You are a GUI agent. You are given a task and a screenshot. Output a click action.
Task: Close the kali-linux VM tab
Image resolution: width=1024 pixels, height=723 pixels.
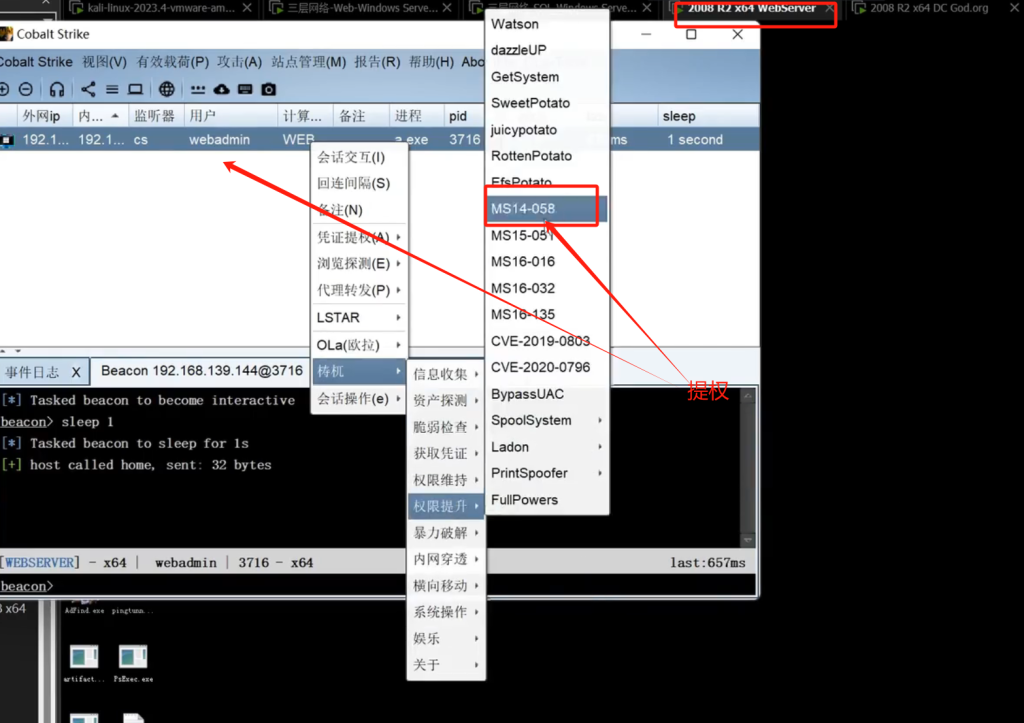click(x=247, y=8)
